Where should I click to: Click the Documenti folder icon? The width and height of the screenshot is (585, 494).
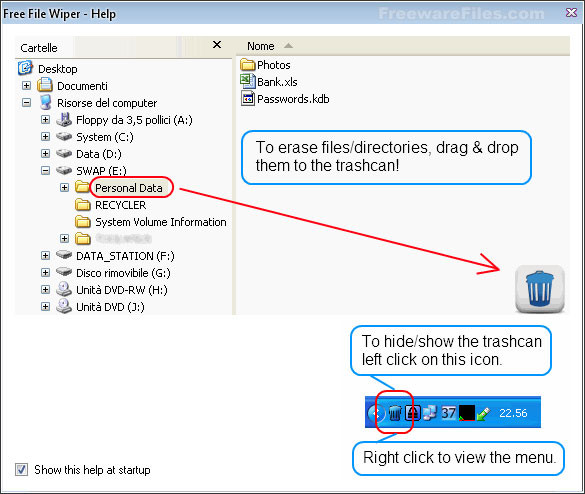(45, 85)
